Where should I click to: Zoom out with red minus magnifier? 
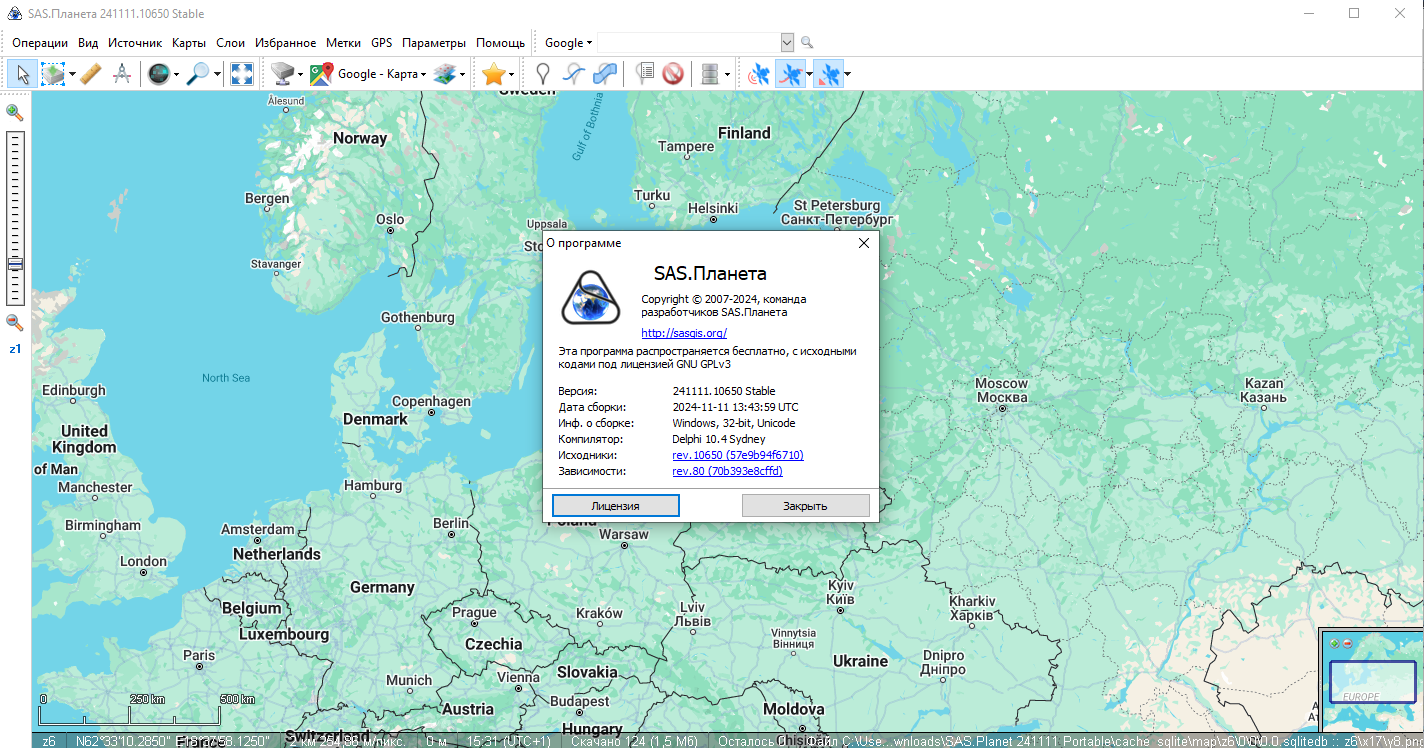(15, 322)
